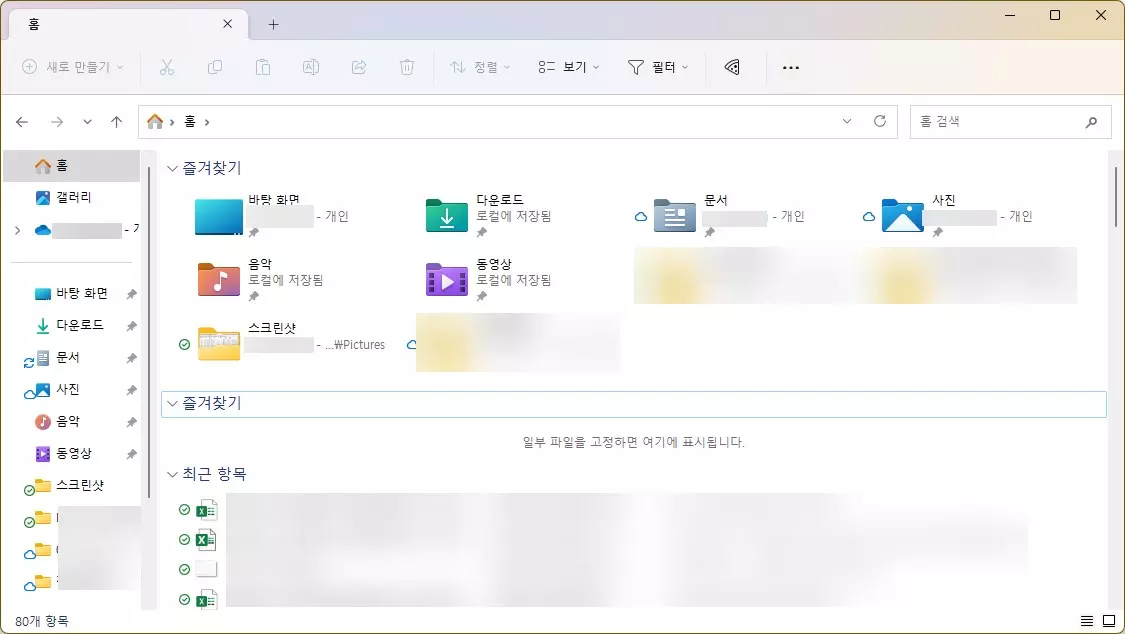The height and width of the screenshot is (634, 1125).
Task: Click the first Excel file icon in 최근 항목
Action: 206,510
